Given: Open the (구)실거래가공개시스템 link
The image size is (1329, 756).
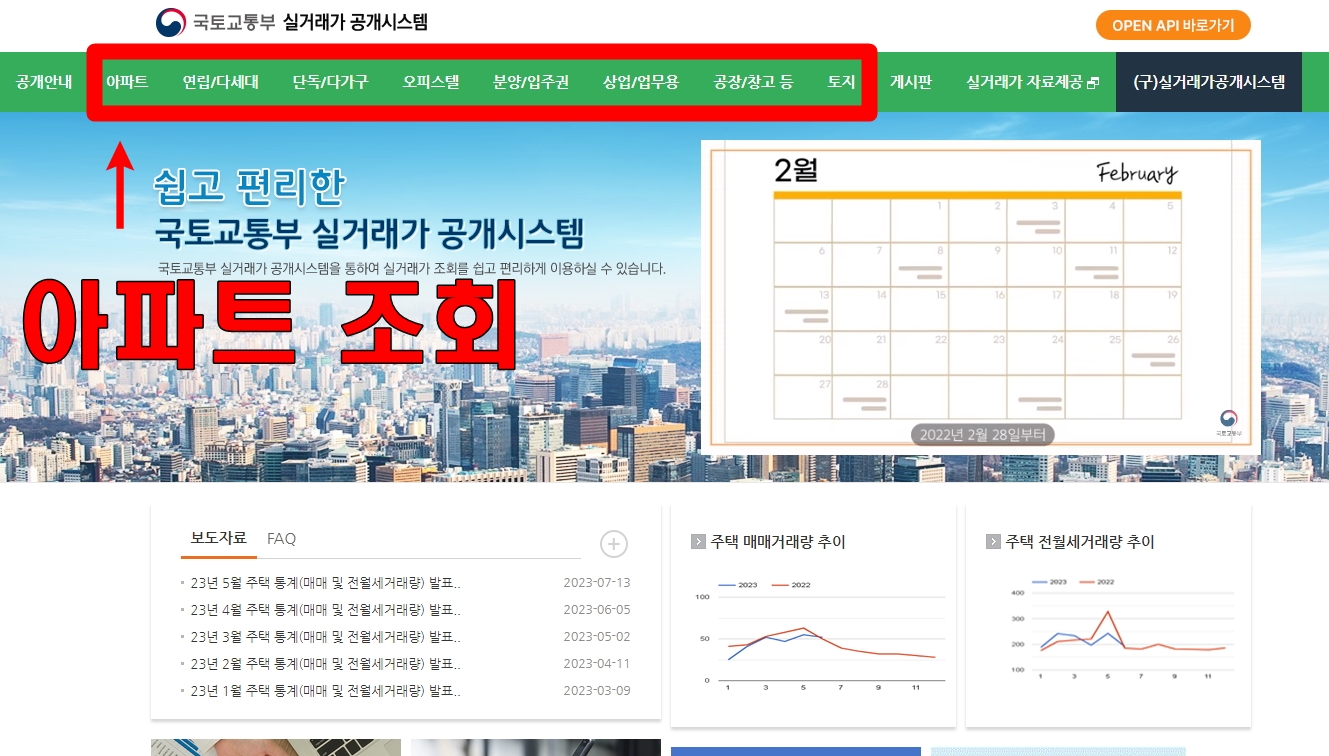Looking at the screenshot, I should (x=1208, y=82).
